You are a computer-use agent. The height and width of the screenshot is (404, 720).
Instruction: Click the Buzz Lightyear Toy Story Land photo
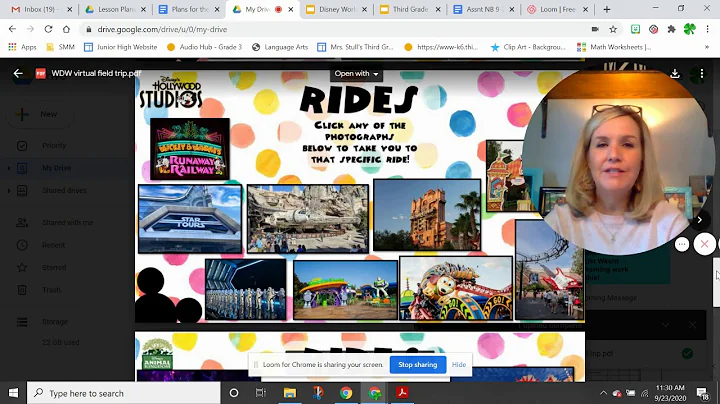pos(345,290)
